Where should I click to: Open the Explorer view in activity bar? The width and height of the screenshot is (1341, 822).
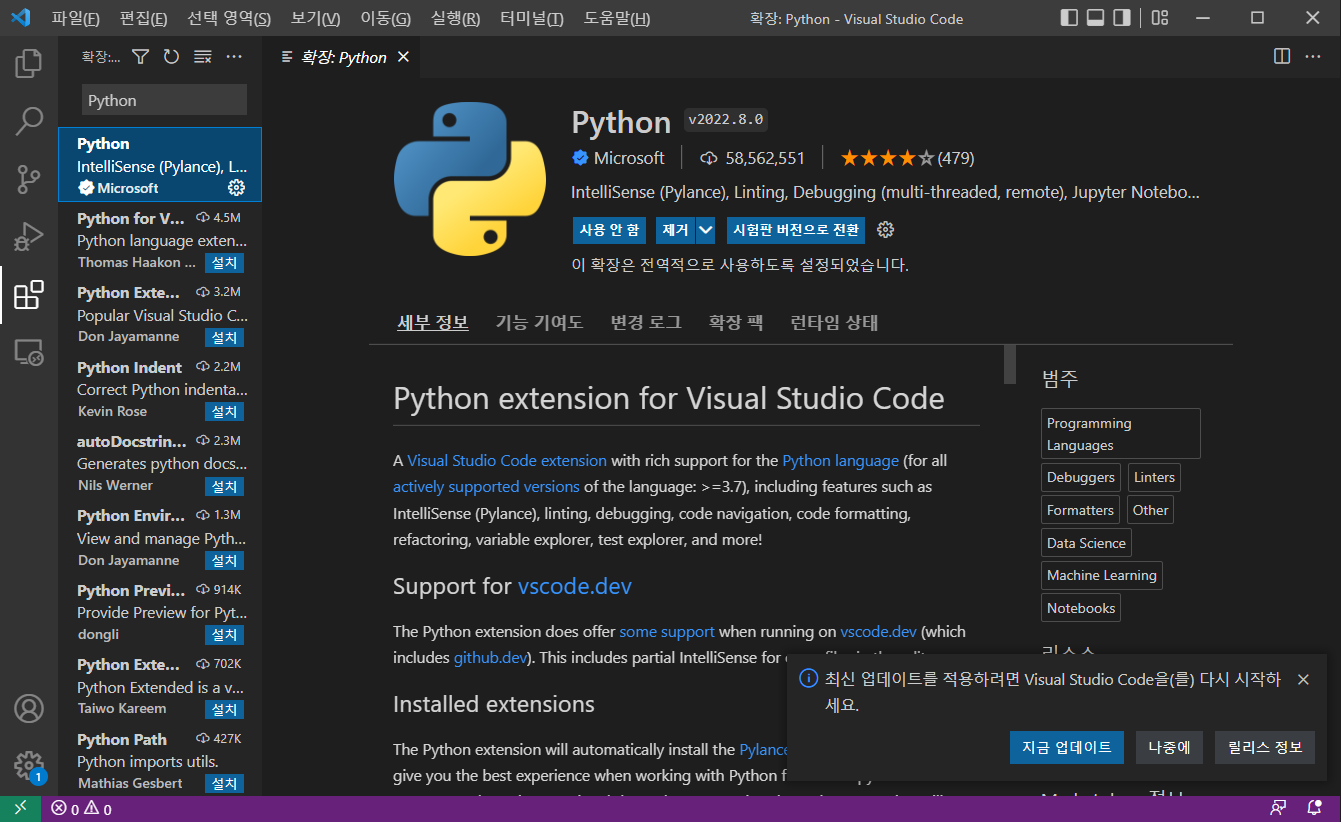(29, 64)
